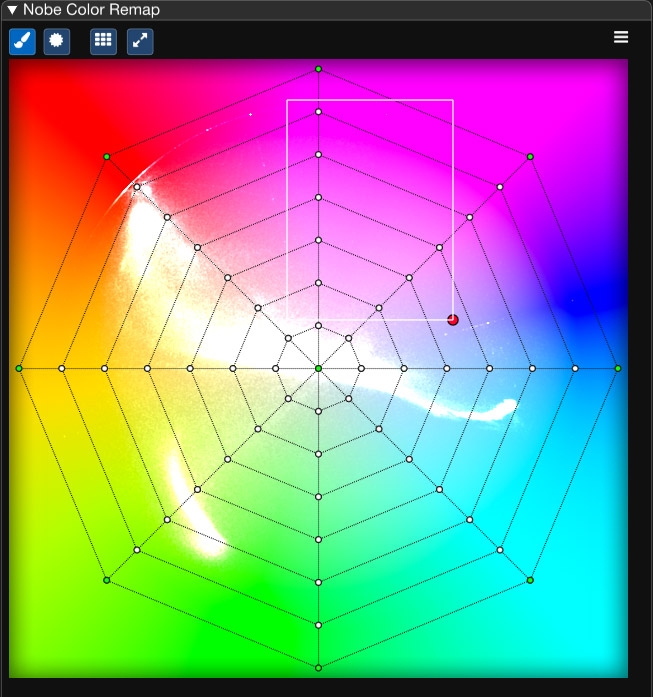The width and height of the screenshot is (653, 697).
Task: Click the outermost white node on the top spoke
Action: tap(318, 112)
